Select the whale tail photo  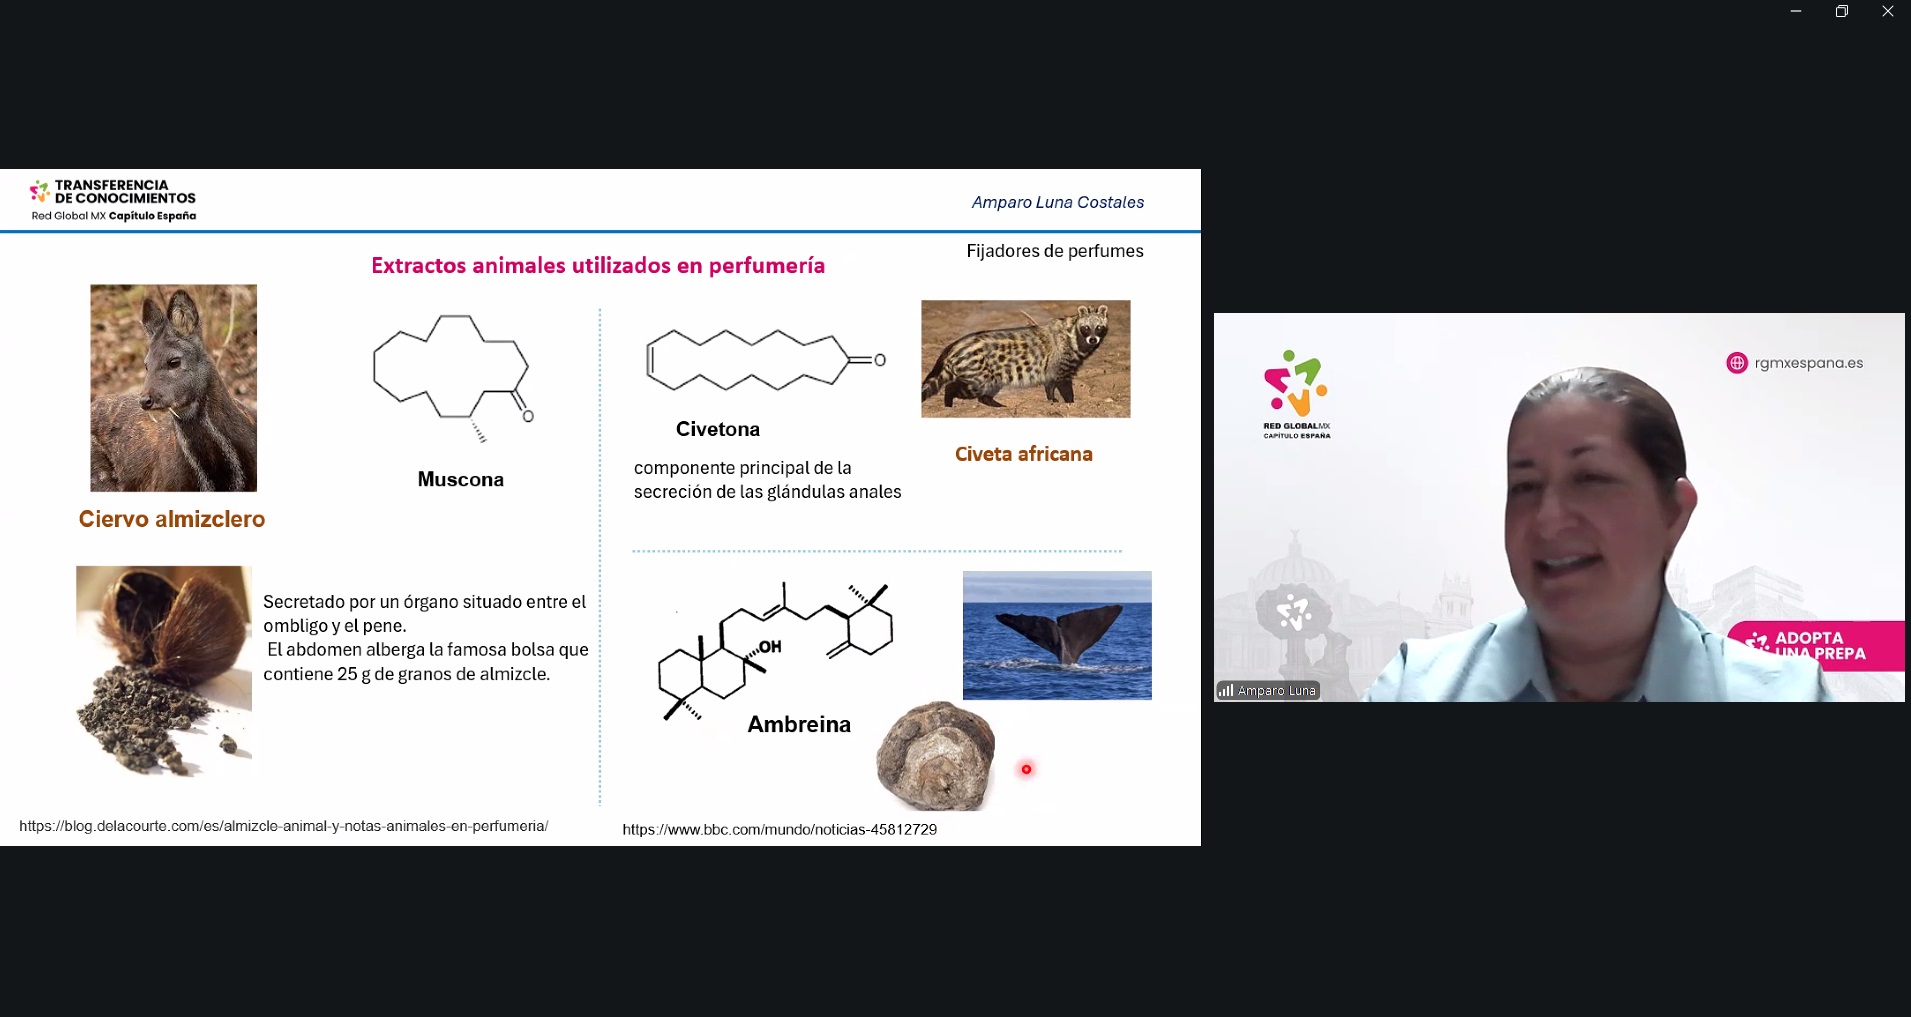[1057, 635]
